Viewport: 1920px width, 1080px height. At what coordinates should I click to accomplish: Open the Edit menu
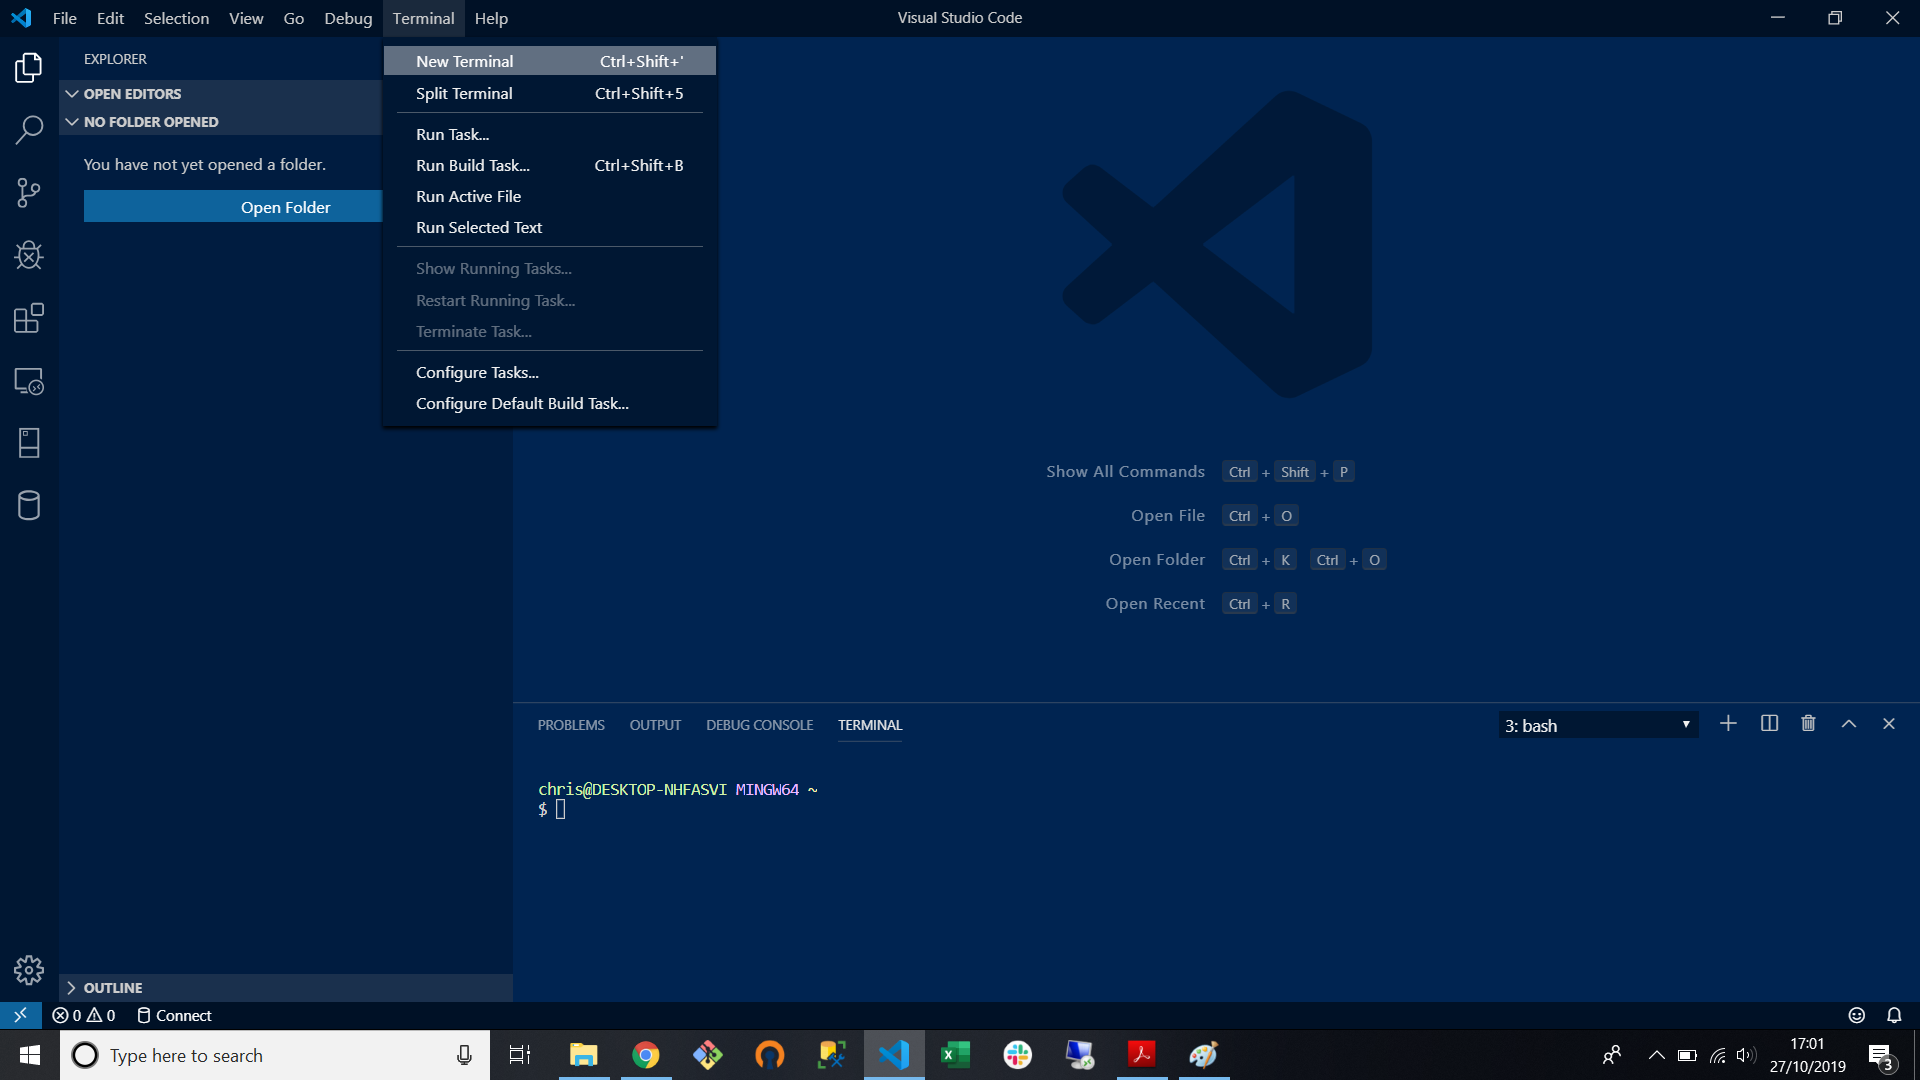coord(110,18)
